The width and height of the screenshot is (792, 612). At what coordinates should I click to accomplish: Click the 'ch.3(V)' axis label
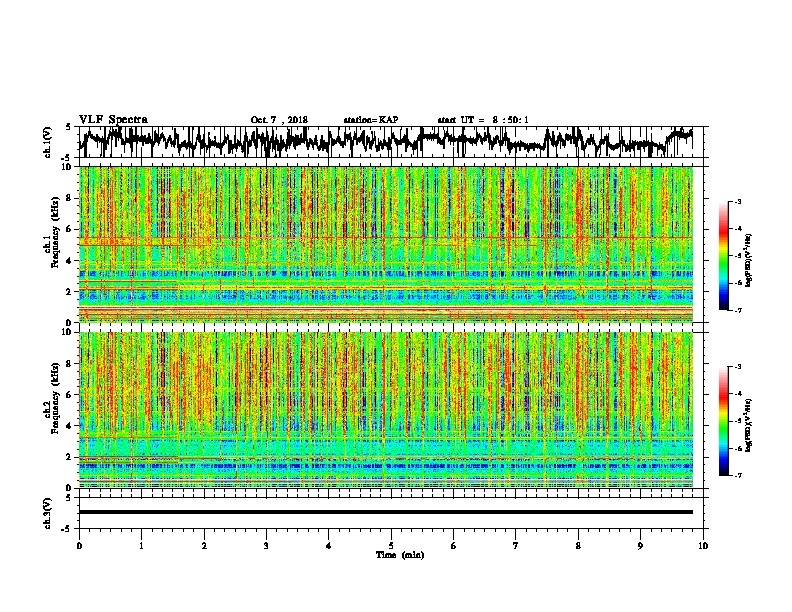point(48,513)
